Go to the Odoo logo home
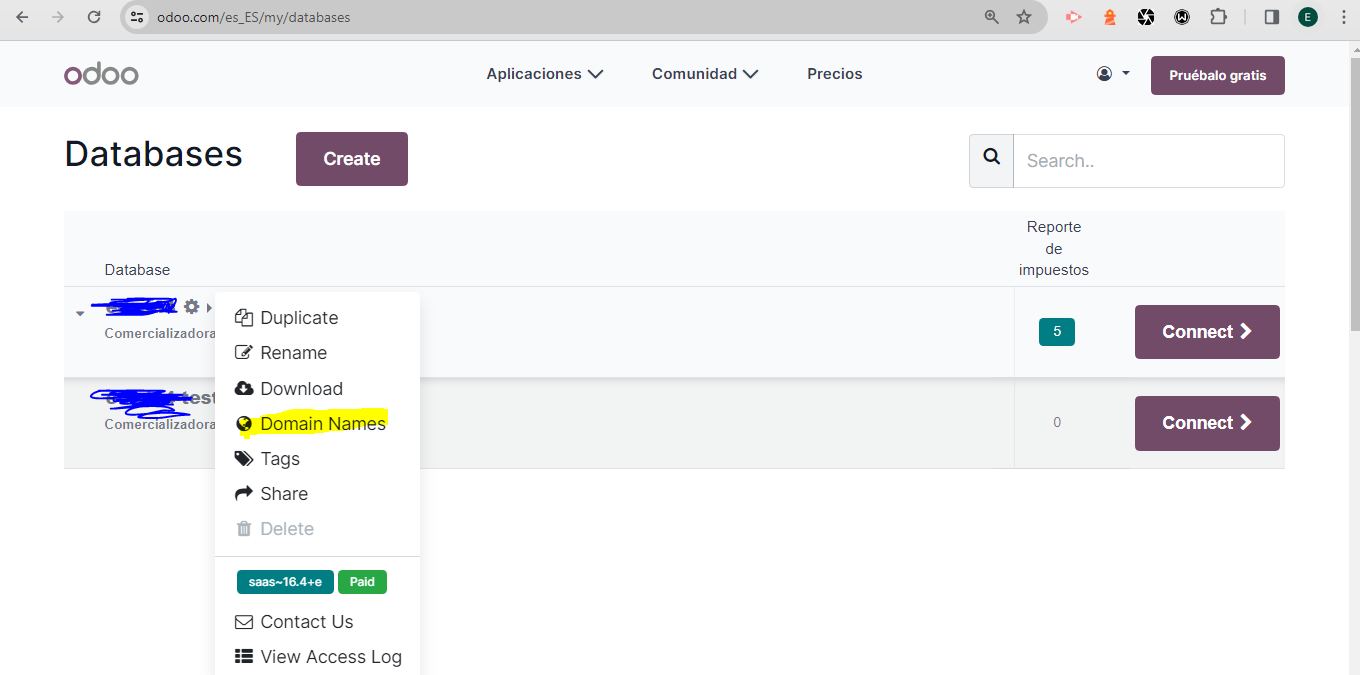The image size is (1360, 675). (x=101, y=74)
